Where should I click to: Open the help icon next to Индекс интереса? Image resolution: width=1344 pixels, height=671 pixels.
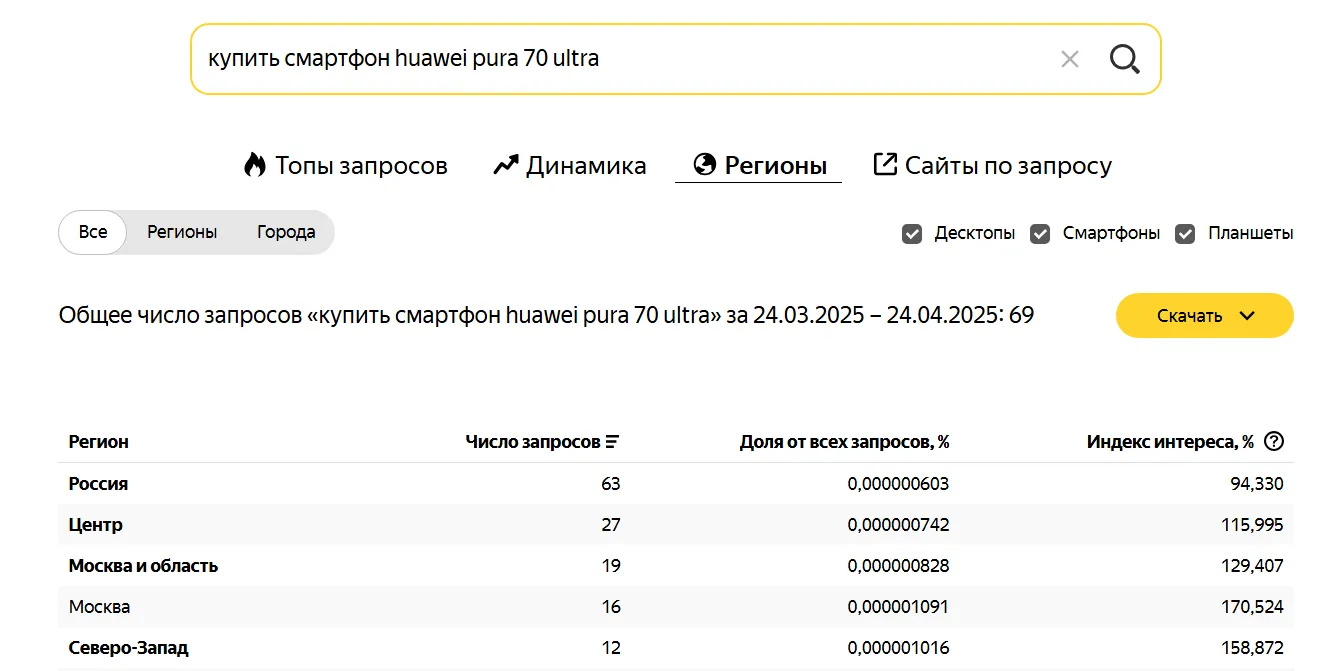tap(1274, 441)
